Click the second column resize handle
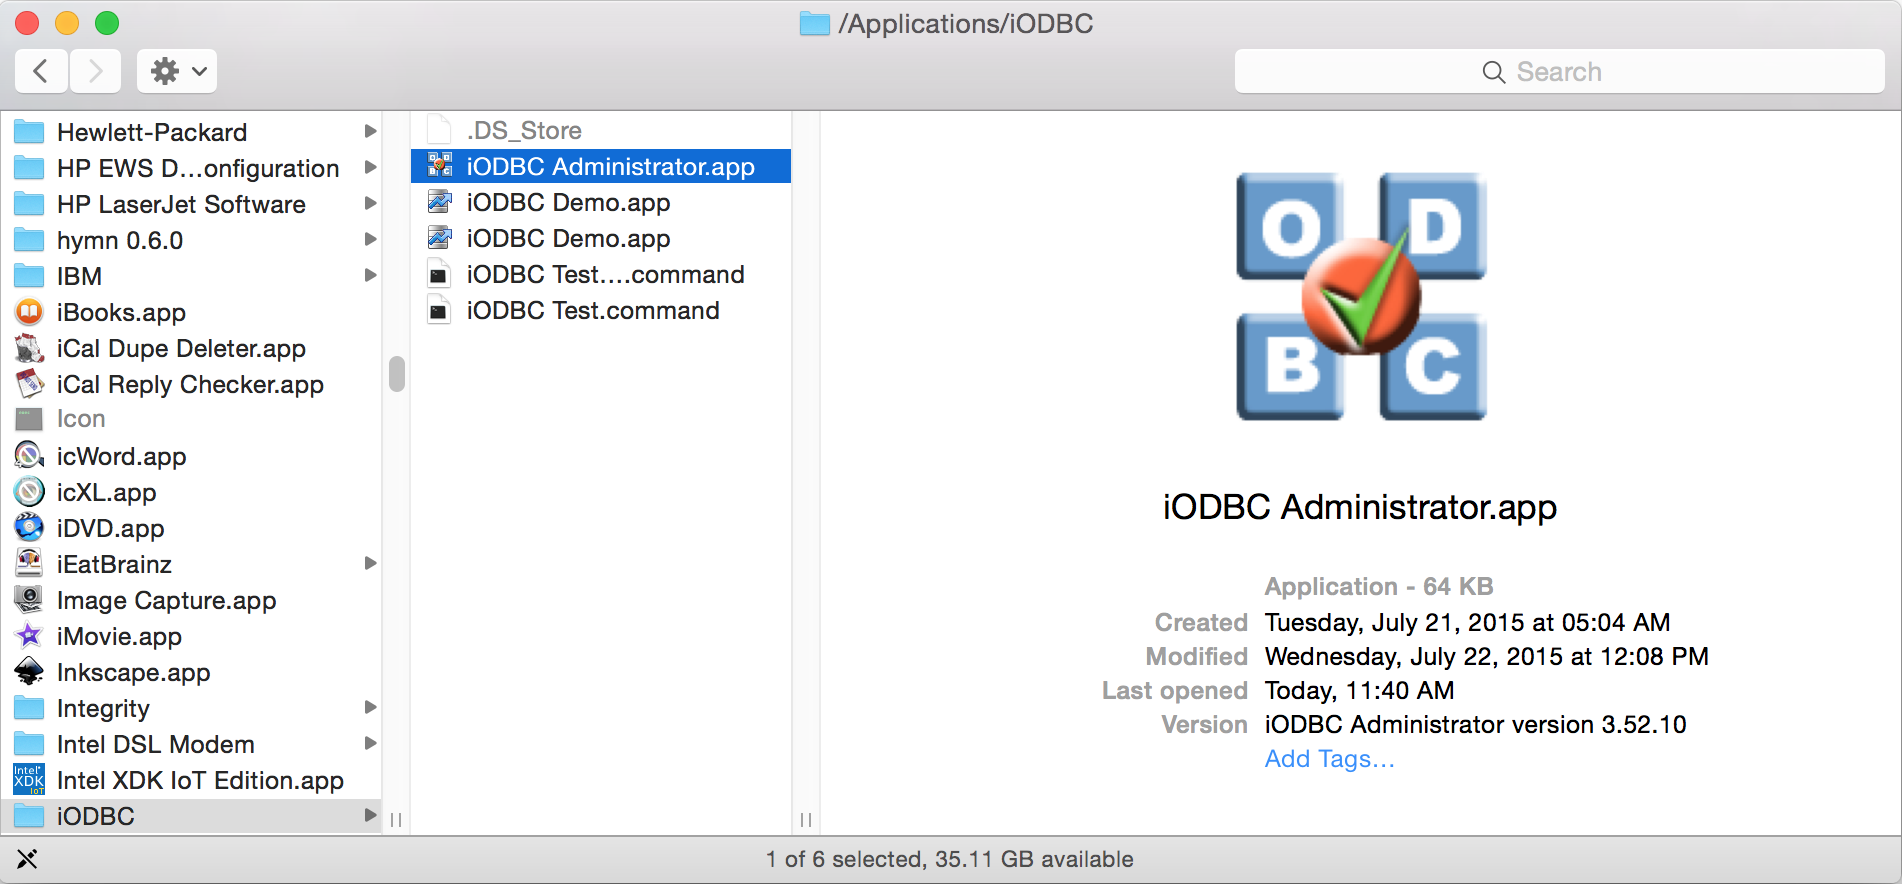 [806, 820]
